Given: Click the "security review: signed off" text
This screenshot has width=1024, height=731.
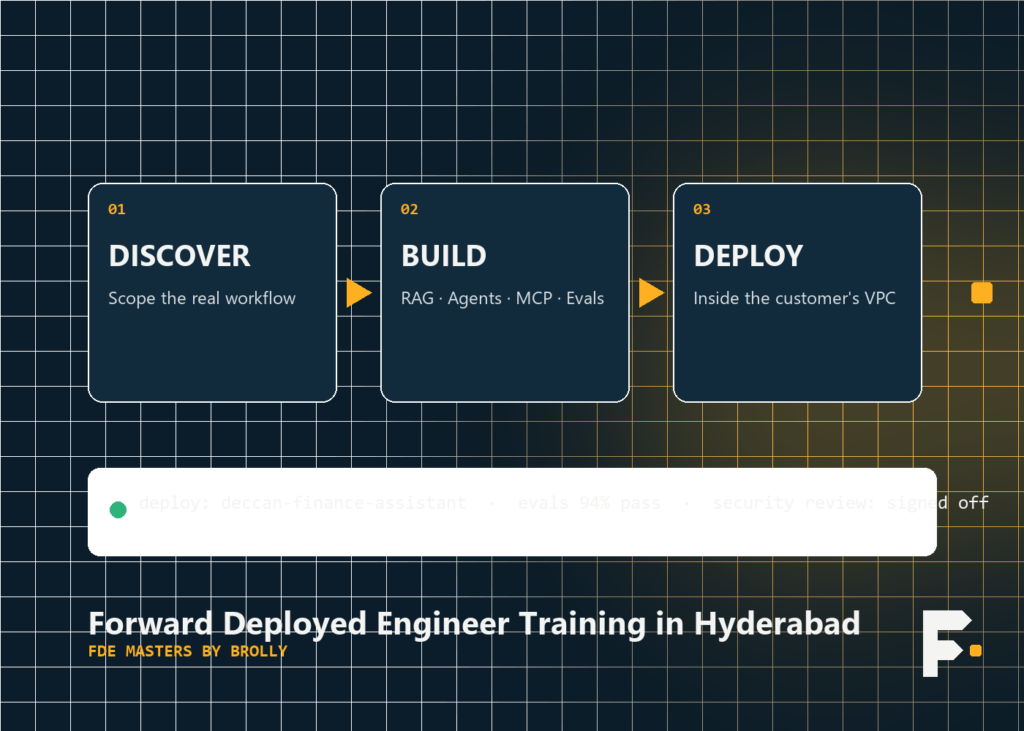Looking at the screenshot, I should coord(851,502).
